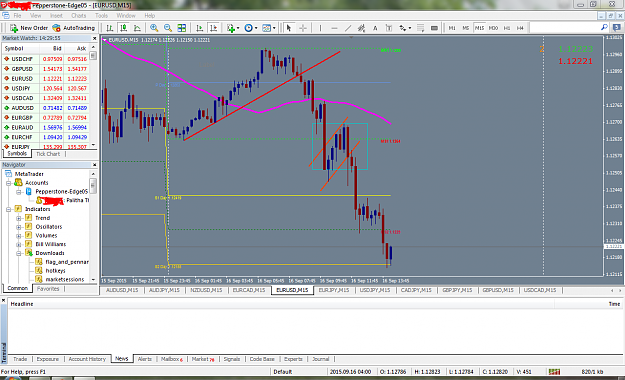The height and width of the screenshot is (380, 625).
Task: Collapse the Indicators tree node
Action: pos(8,209)
